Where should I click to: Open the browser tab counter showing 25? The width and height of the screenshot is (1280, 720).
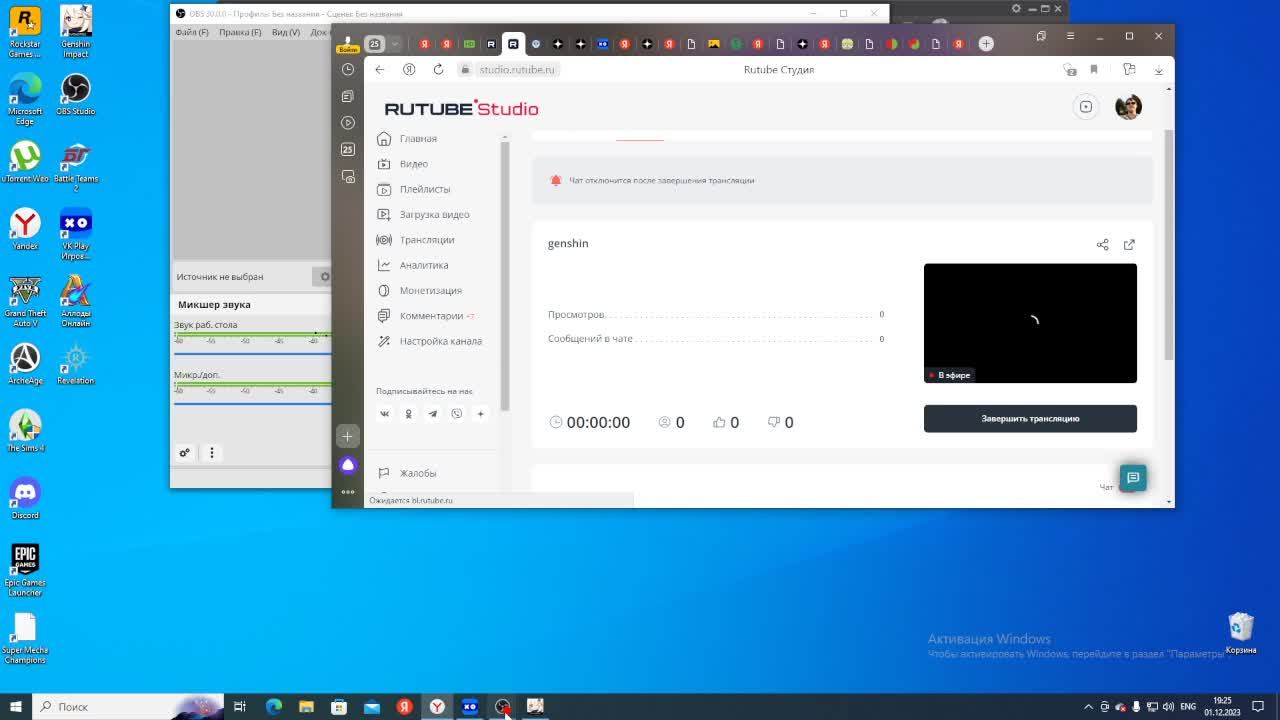coord(375,44)
